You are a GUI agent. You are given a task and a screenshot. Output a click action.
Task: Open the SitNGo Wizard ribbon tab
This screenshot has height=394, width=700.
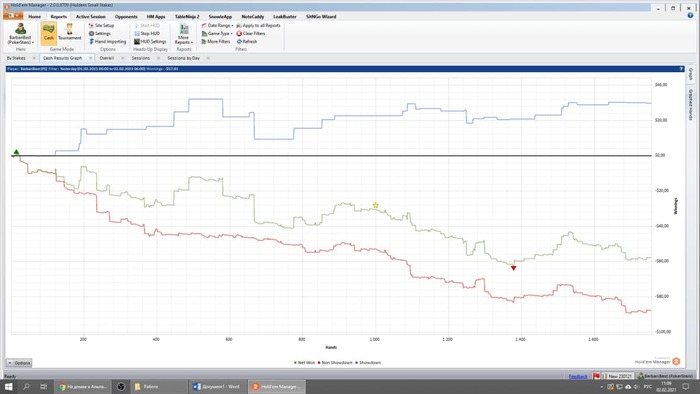point(321,17)
